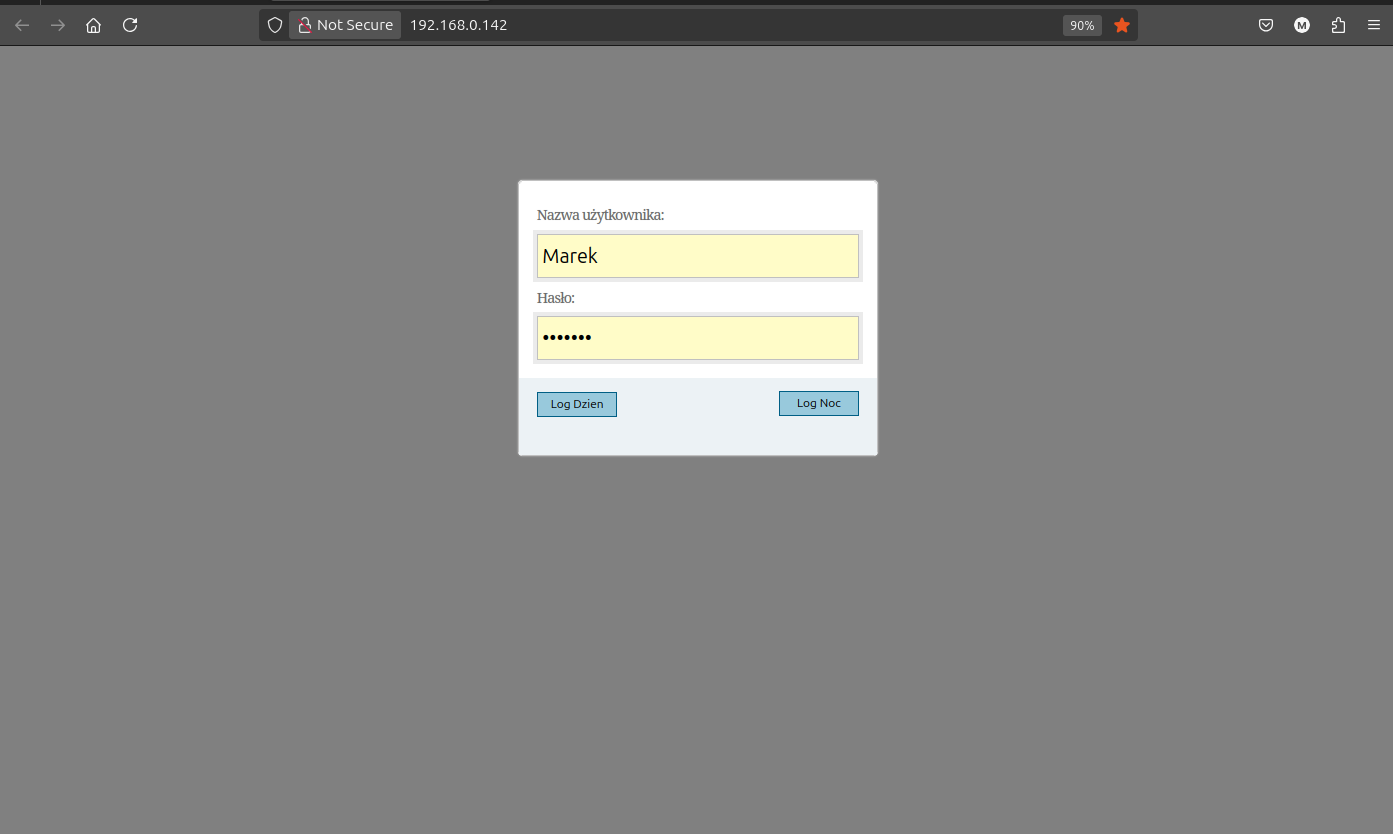This screenshot has width=1393, height=834.
Task: Open the tracking protection shield panel
Action: pos(275,25)
